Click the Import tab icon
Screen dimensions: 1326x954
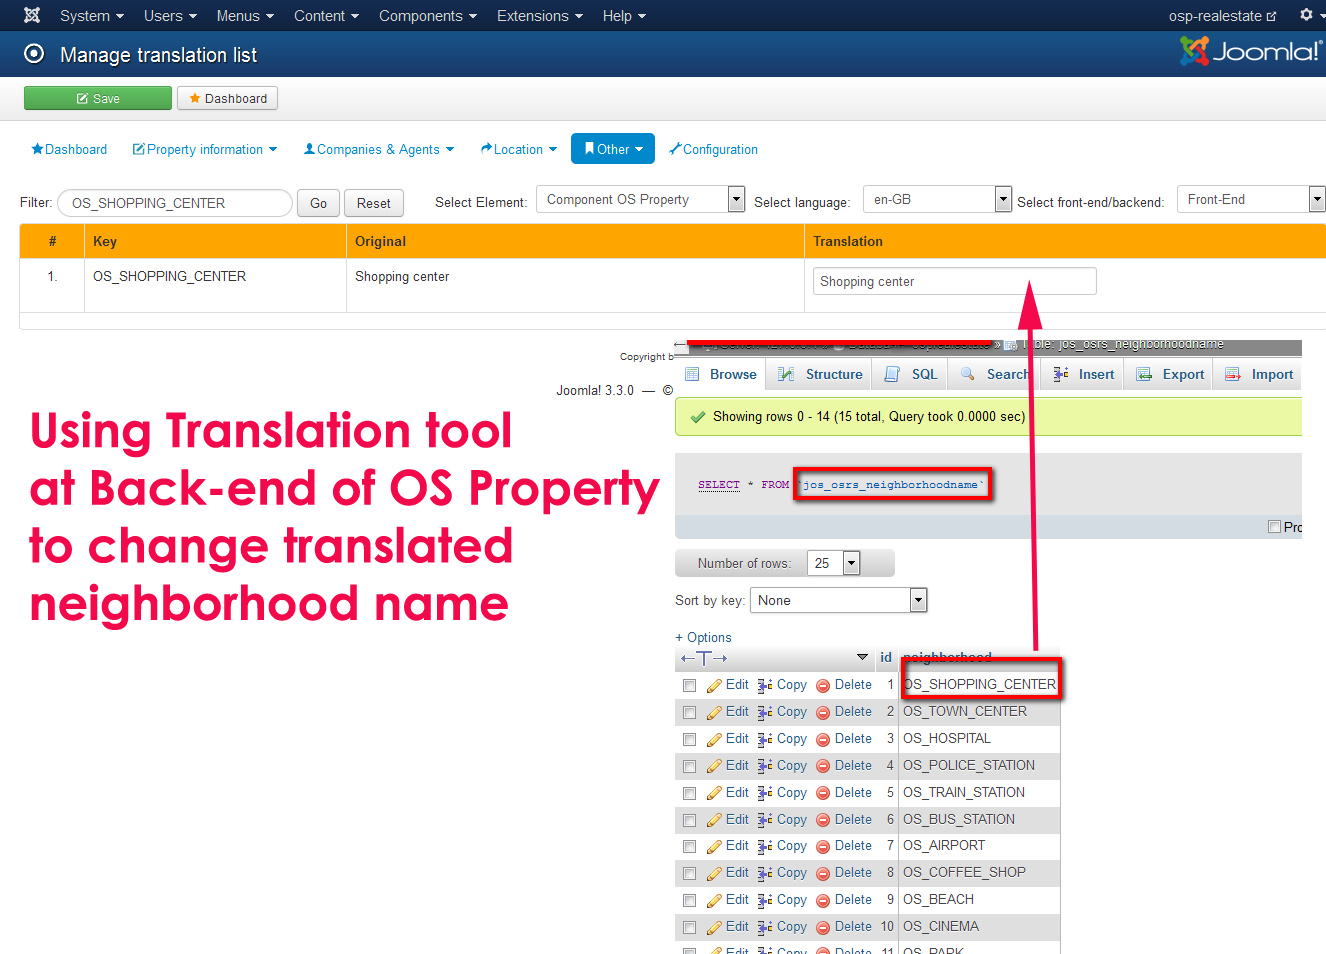tap(1233, 374)
